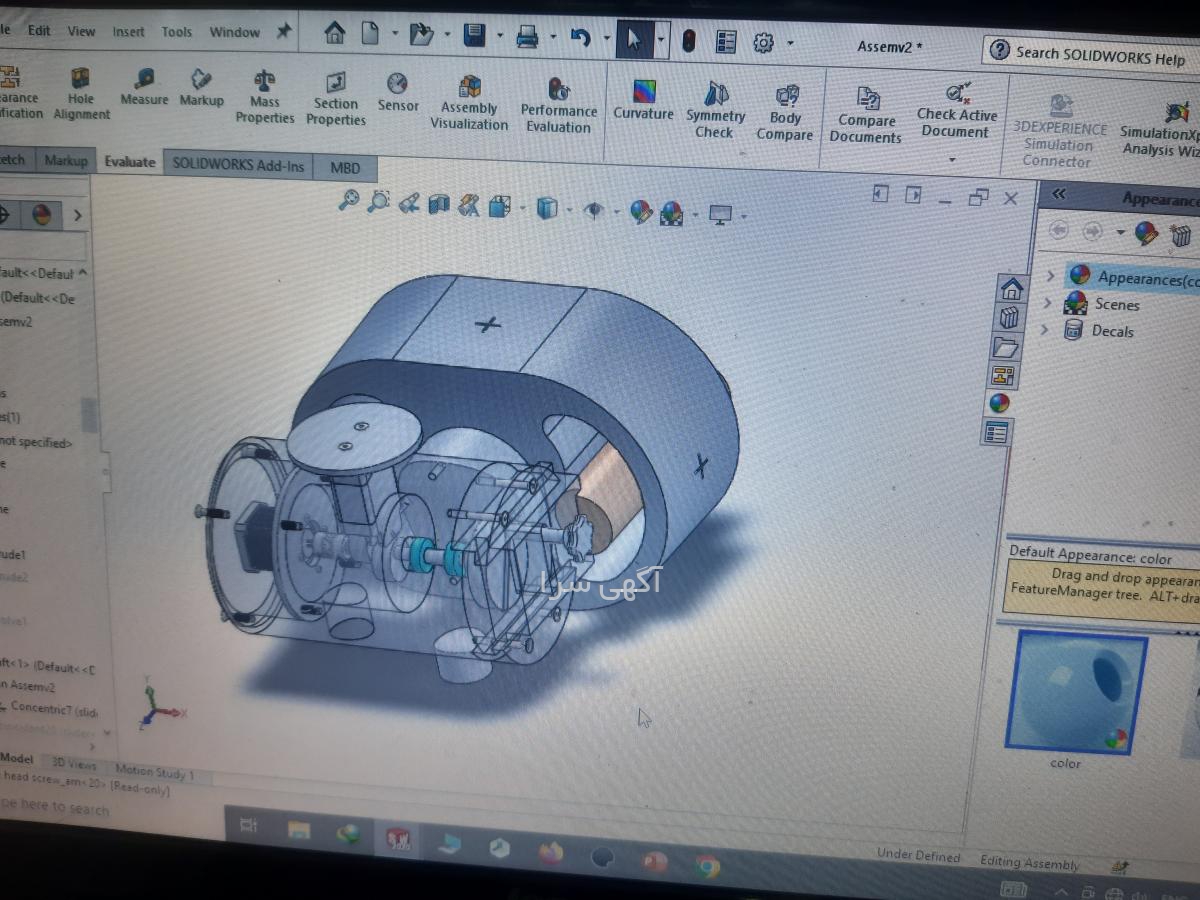Expand the Undo dropdown arrow
Image resolution: width=1200 pixels, height=900 pixels.
coord(605,39)
